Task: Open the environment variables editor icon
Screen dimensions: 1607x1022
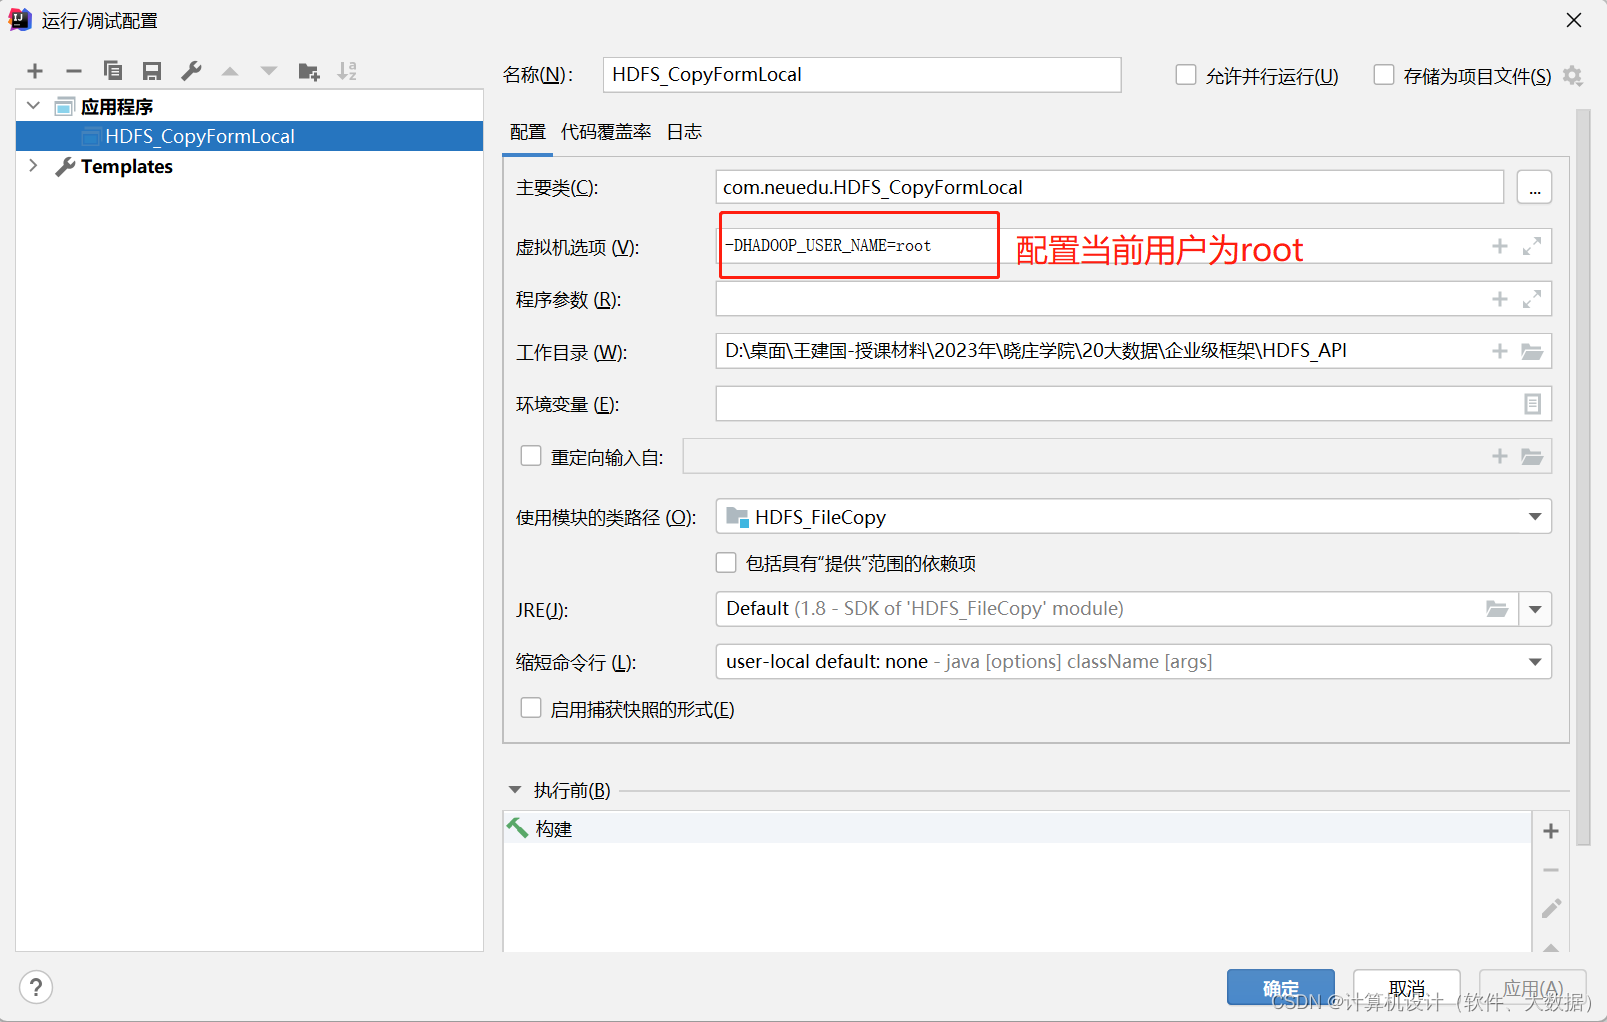Action: coord(1532,404)
